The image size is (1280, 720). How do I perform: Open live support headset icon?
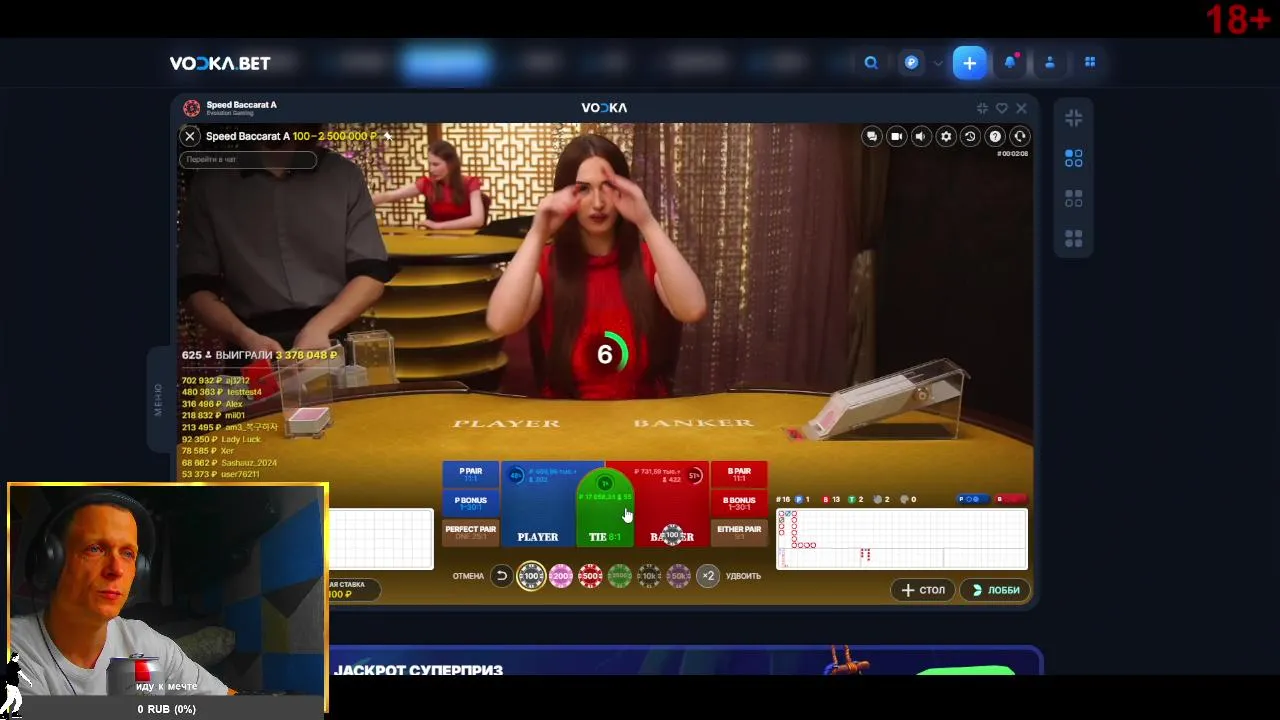point(1019,136)
